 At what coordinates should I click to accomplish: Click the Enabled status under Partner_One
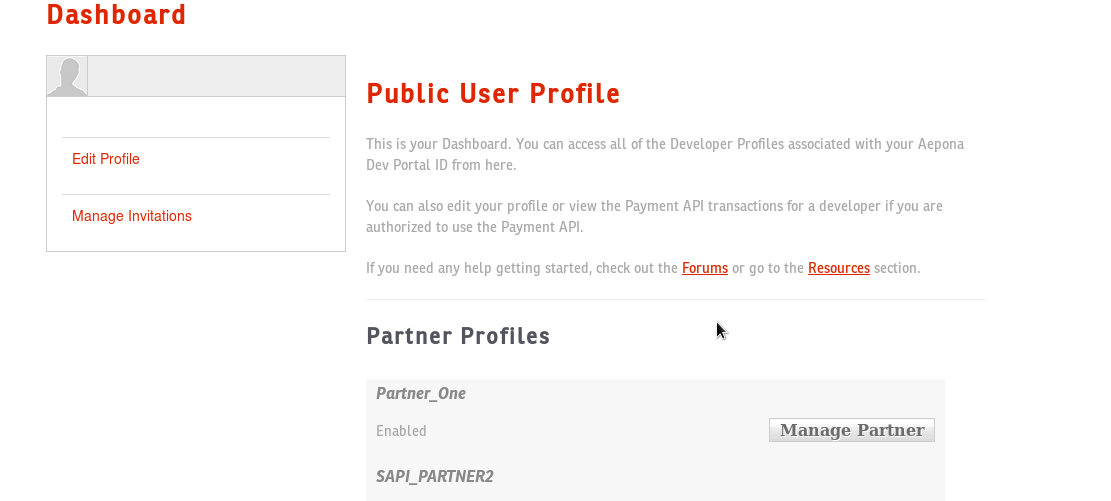401,431
